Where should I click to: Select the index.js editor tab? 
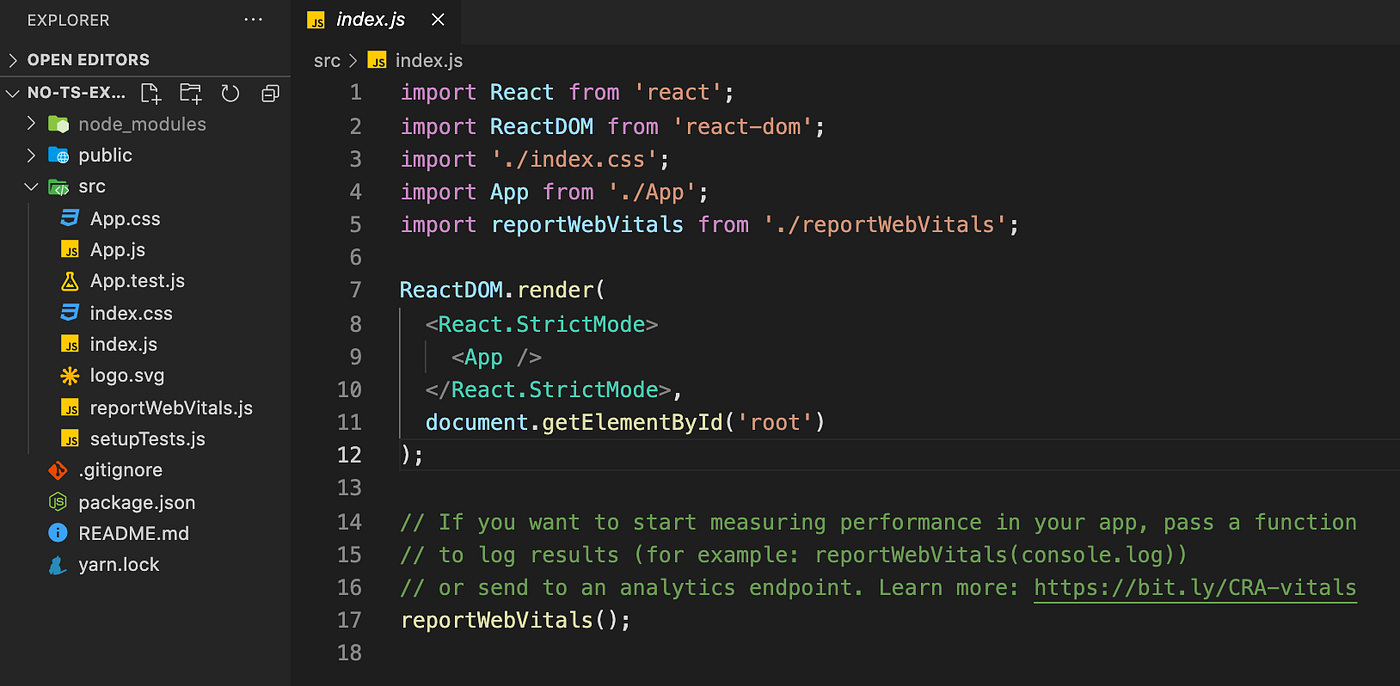pos(370,20)
